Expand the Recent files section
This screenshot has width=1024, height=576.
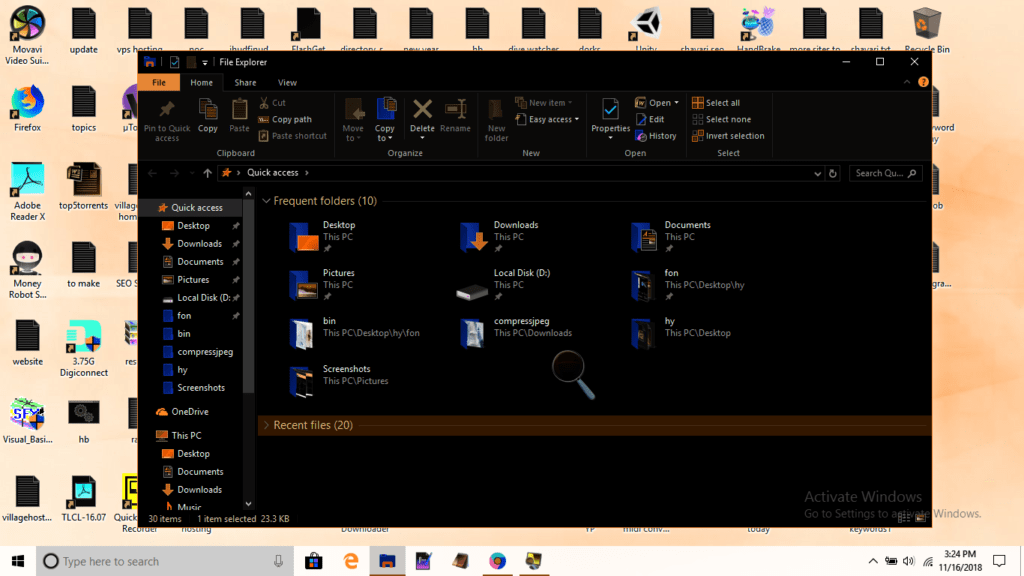click(x=268, y=424)
